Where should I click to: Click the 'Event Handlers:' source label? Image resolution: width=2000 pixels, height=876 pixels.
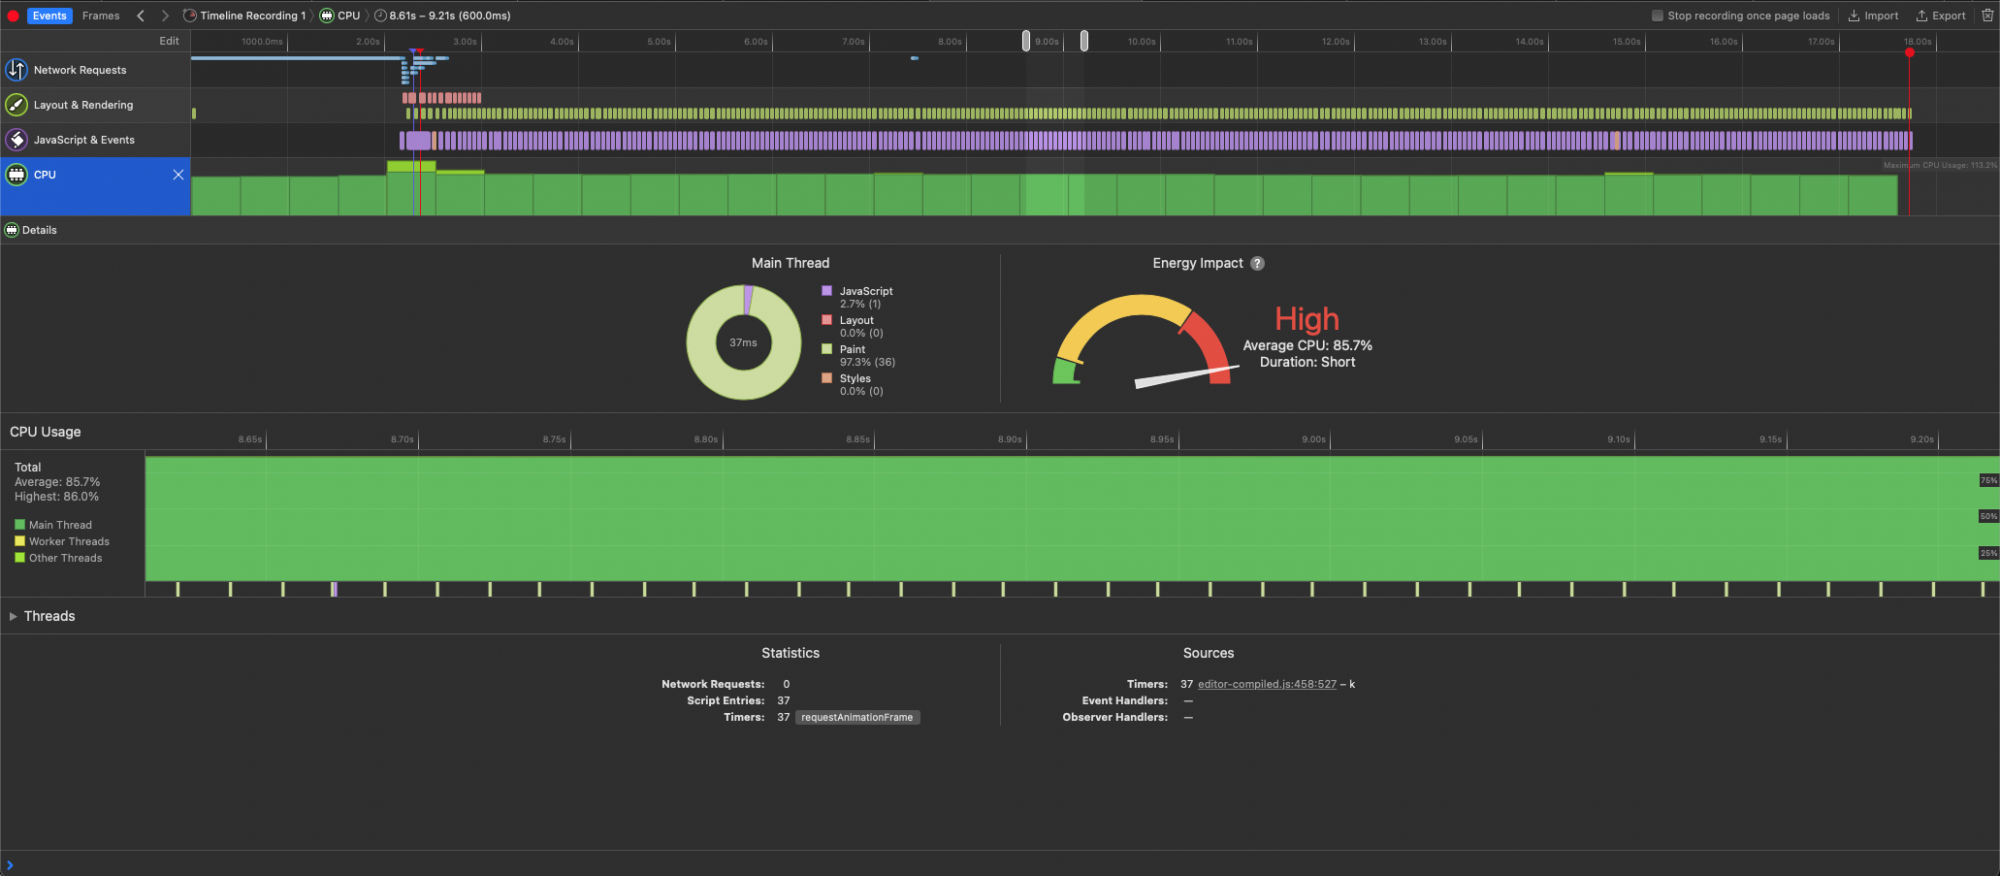coord(1124,701)
